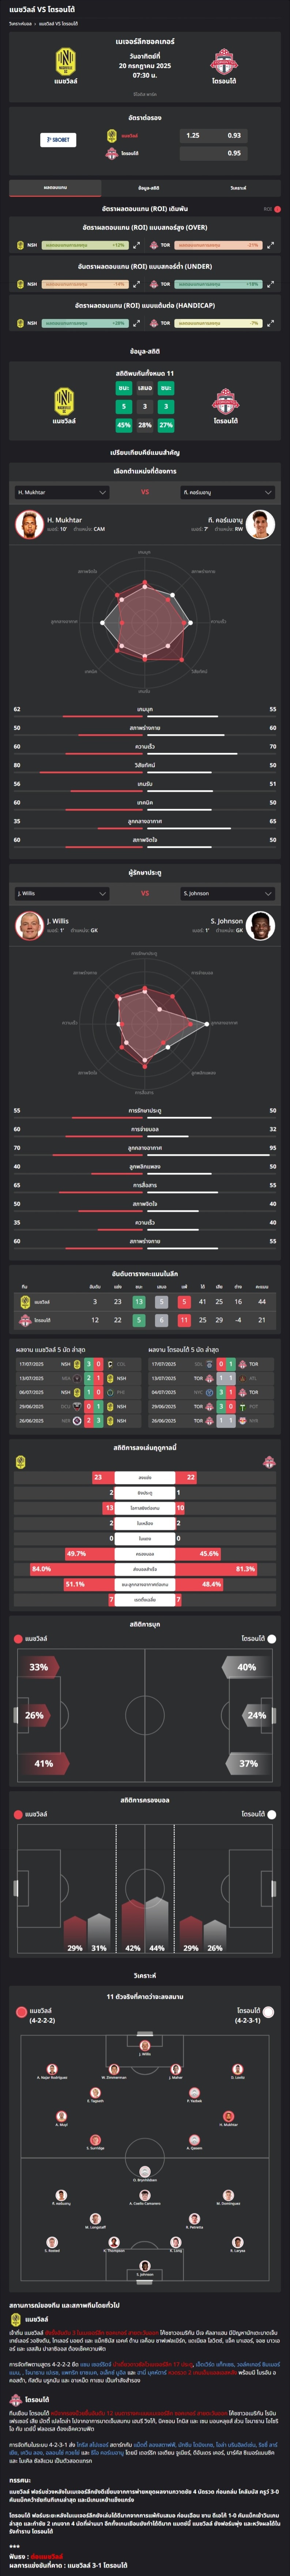Viewport: 290px width, 2576px height.
Task: Select the first highlighted tab under the odds
Action: point(55,187)
